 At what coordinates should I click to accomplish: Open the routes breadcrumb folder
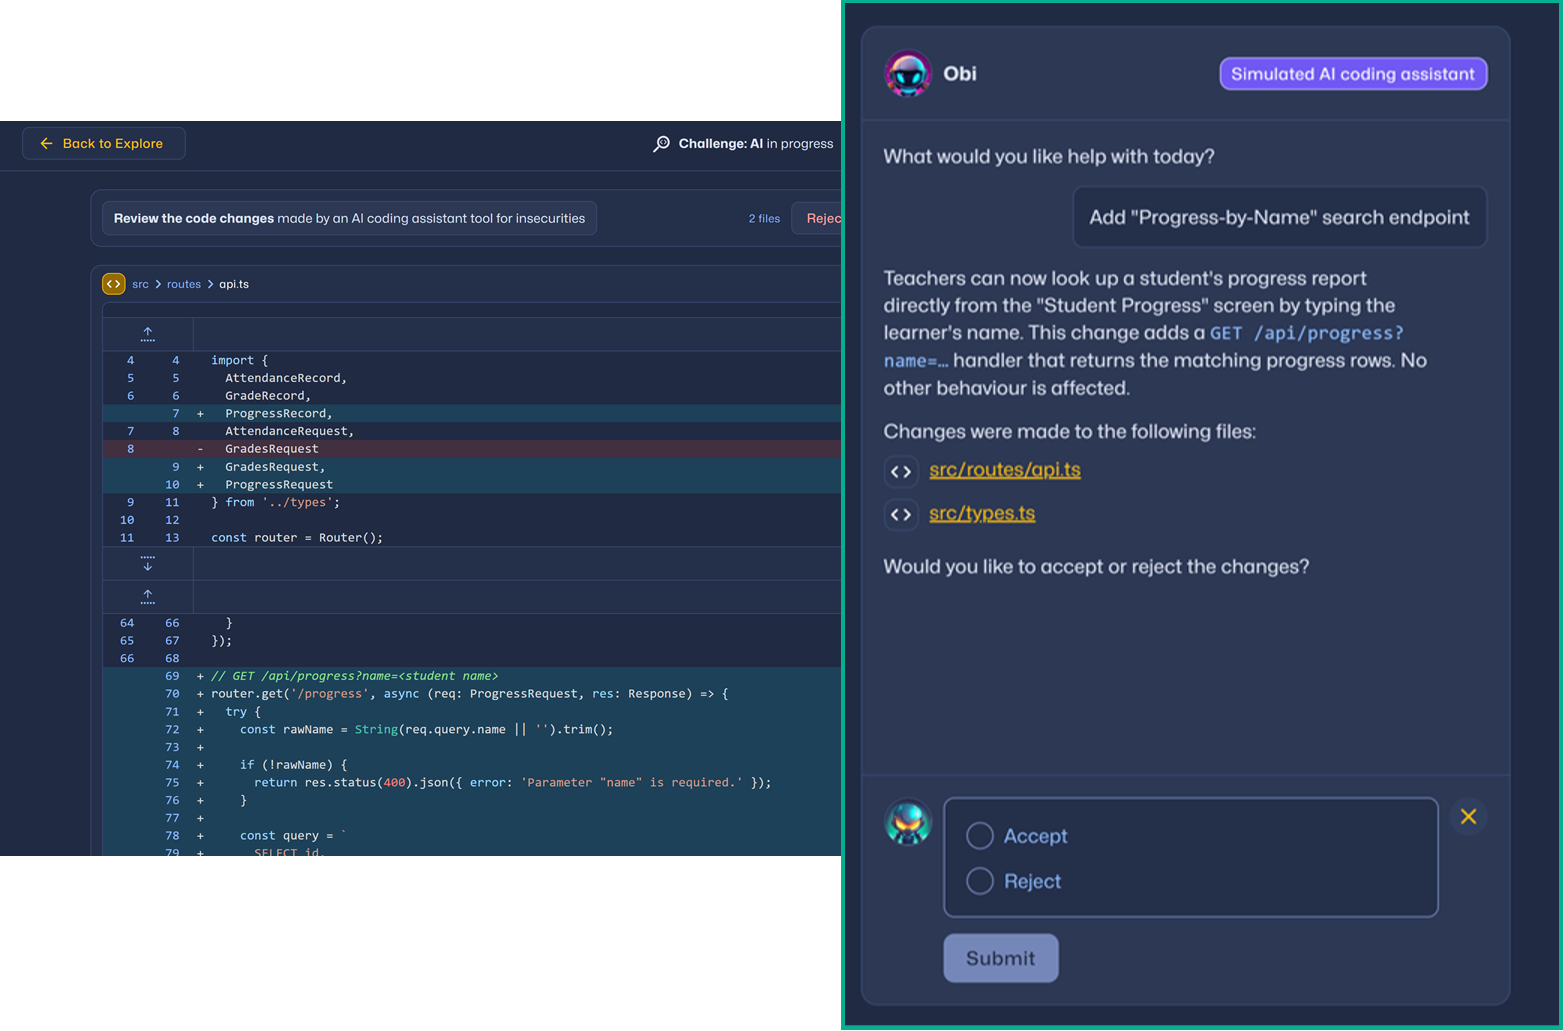[184, 285]
